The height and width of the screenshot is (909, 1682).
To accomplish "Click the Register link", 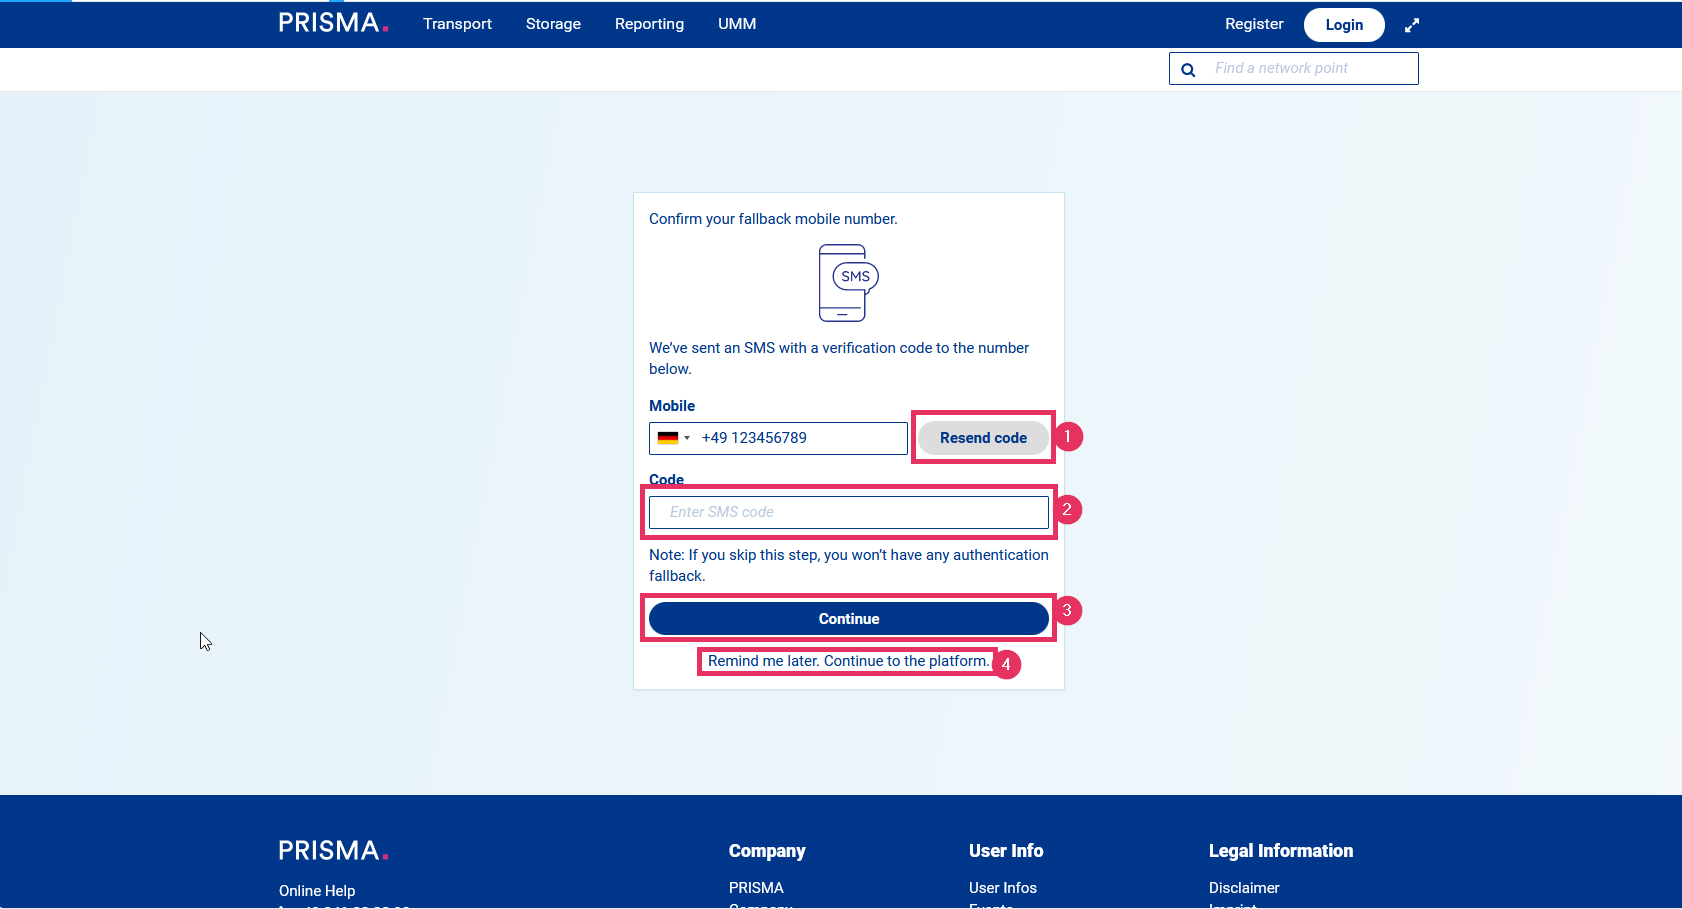I will [1254, 24].
